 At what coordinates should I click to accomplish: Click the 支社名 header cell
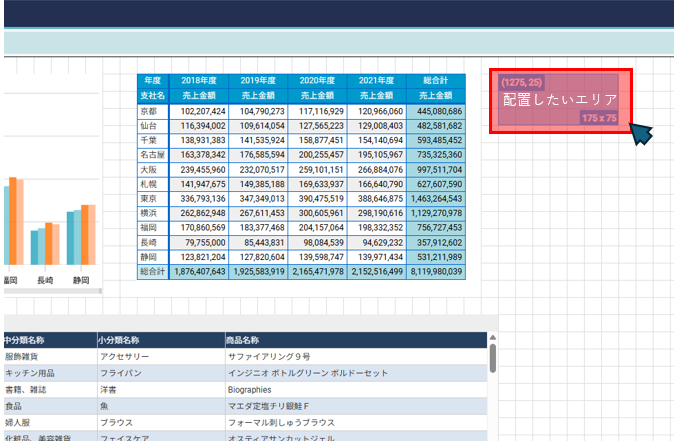pyautogui.click(x=152, y=95)
